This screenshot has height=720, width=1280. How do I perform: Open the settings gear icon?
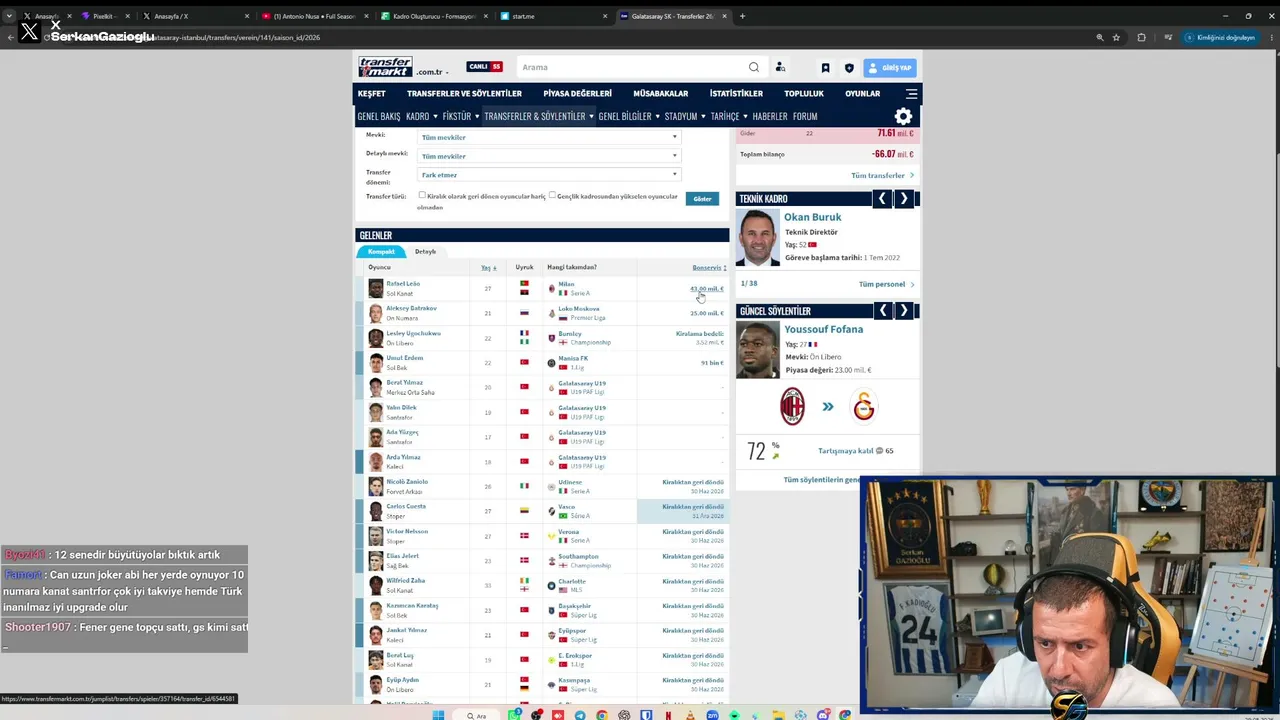click(x=903, y=116)
